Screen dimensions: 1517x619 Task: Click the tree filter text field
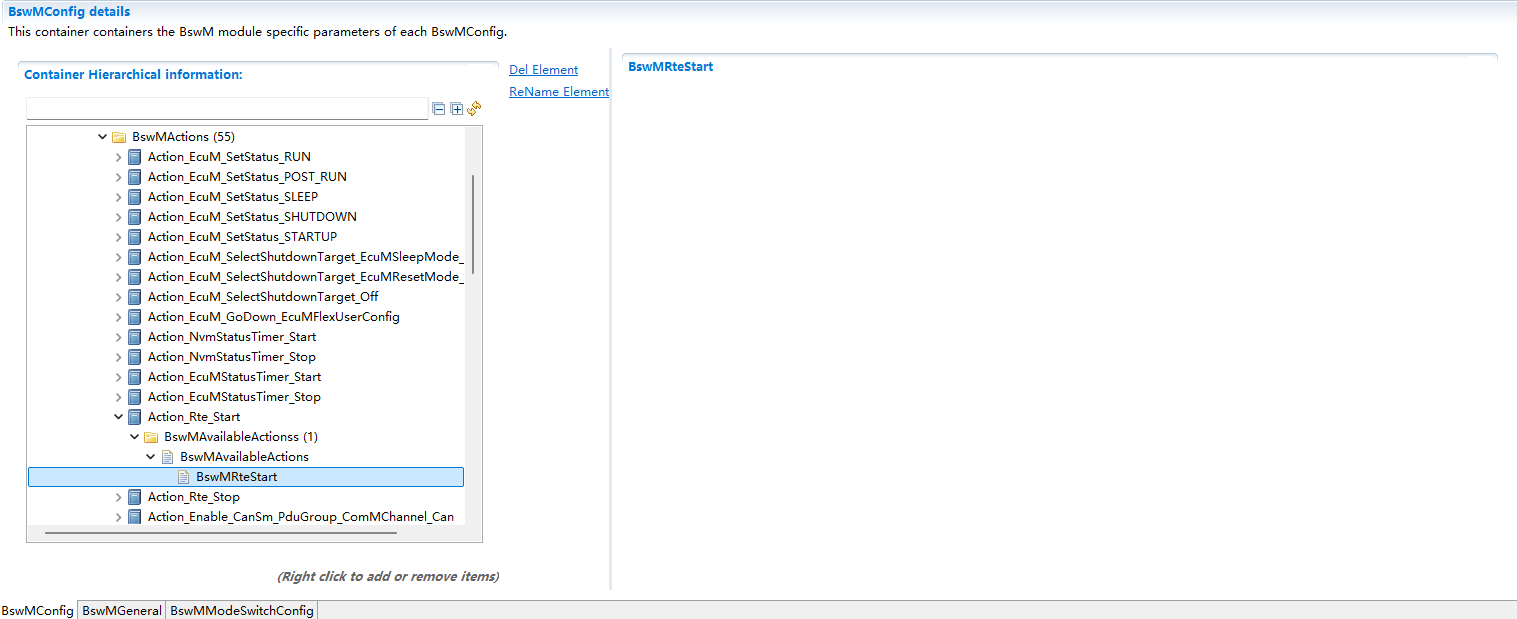227,109
